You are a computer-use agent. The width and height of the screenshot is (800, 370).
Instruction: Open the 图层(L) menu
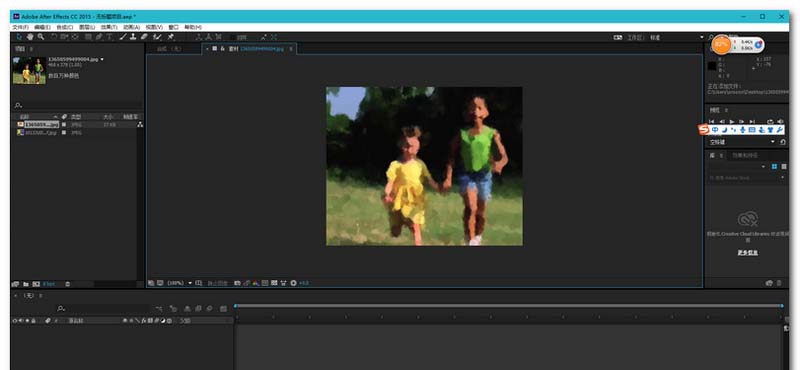[87, 27]
